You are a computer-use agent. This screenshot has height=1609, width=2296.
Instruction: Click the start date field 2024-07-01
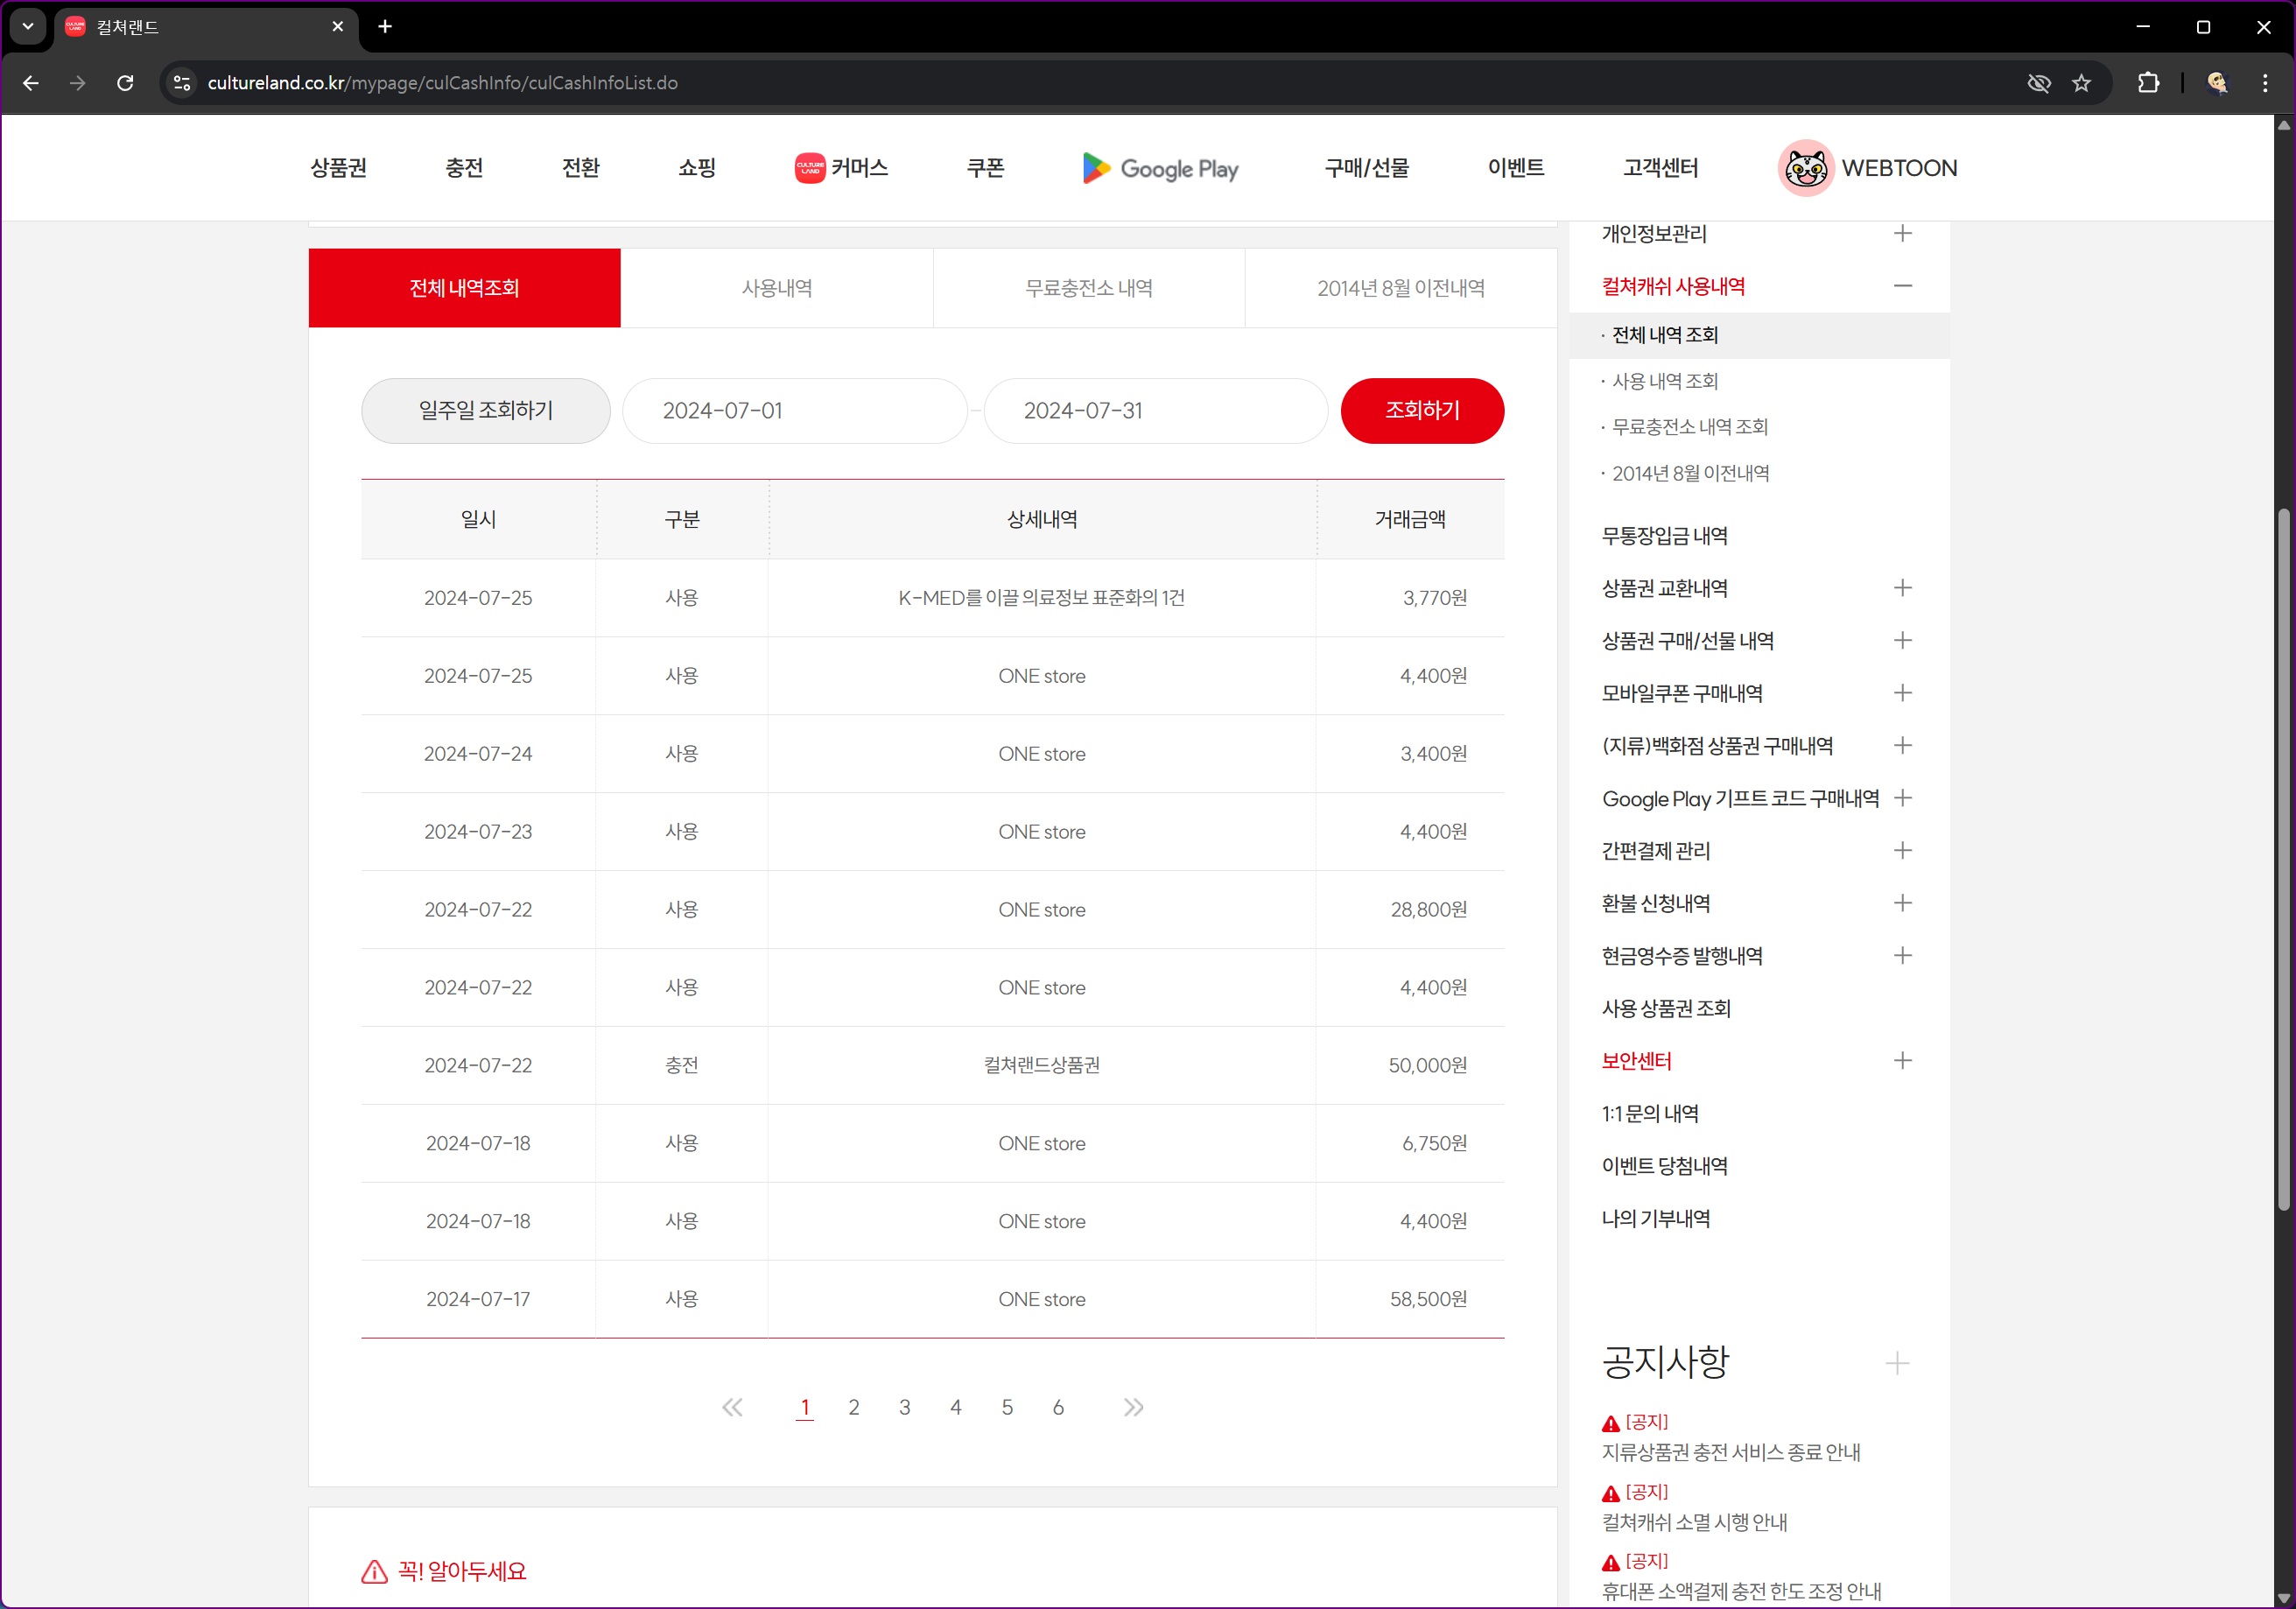click(x=794, y=410)
